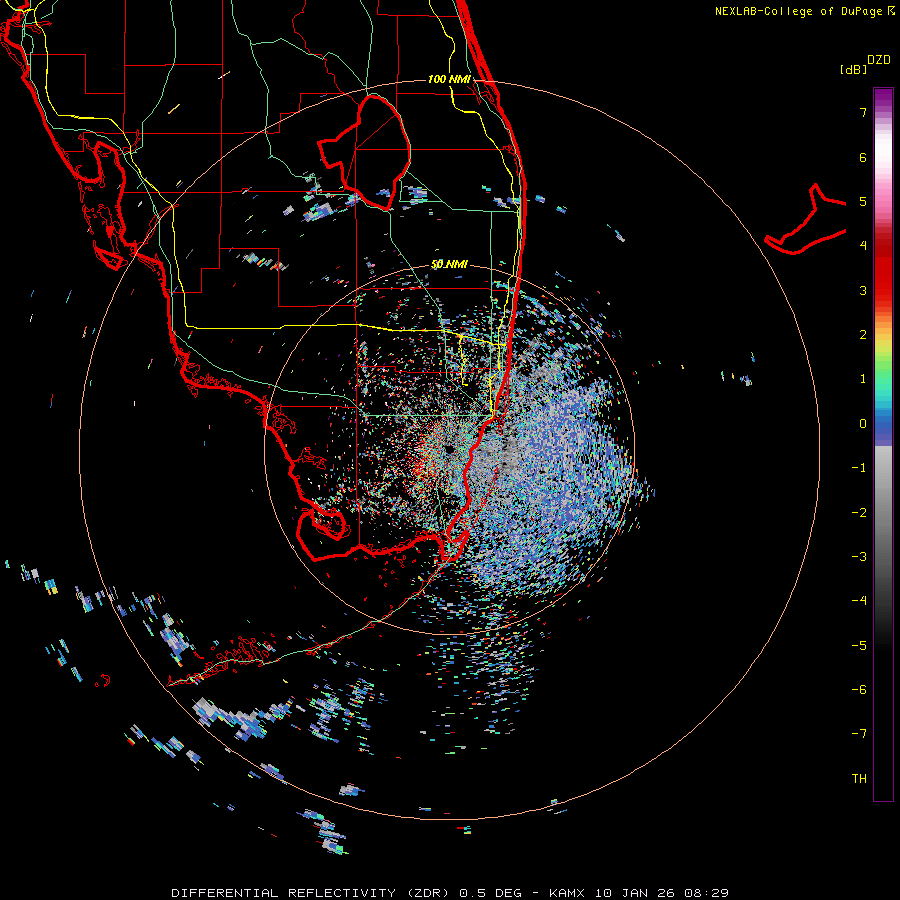900x900 pixels.
Task: Click the 5 value on color scale
Action: pos(863,201)
